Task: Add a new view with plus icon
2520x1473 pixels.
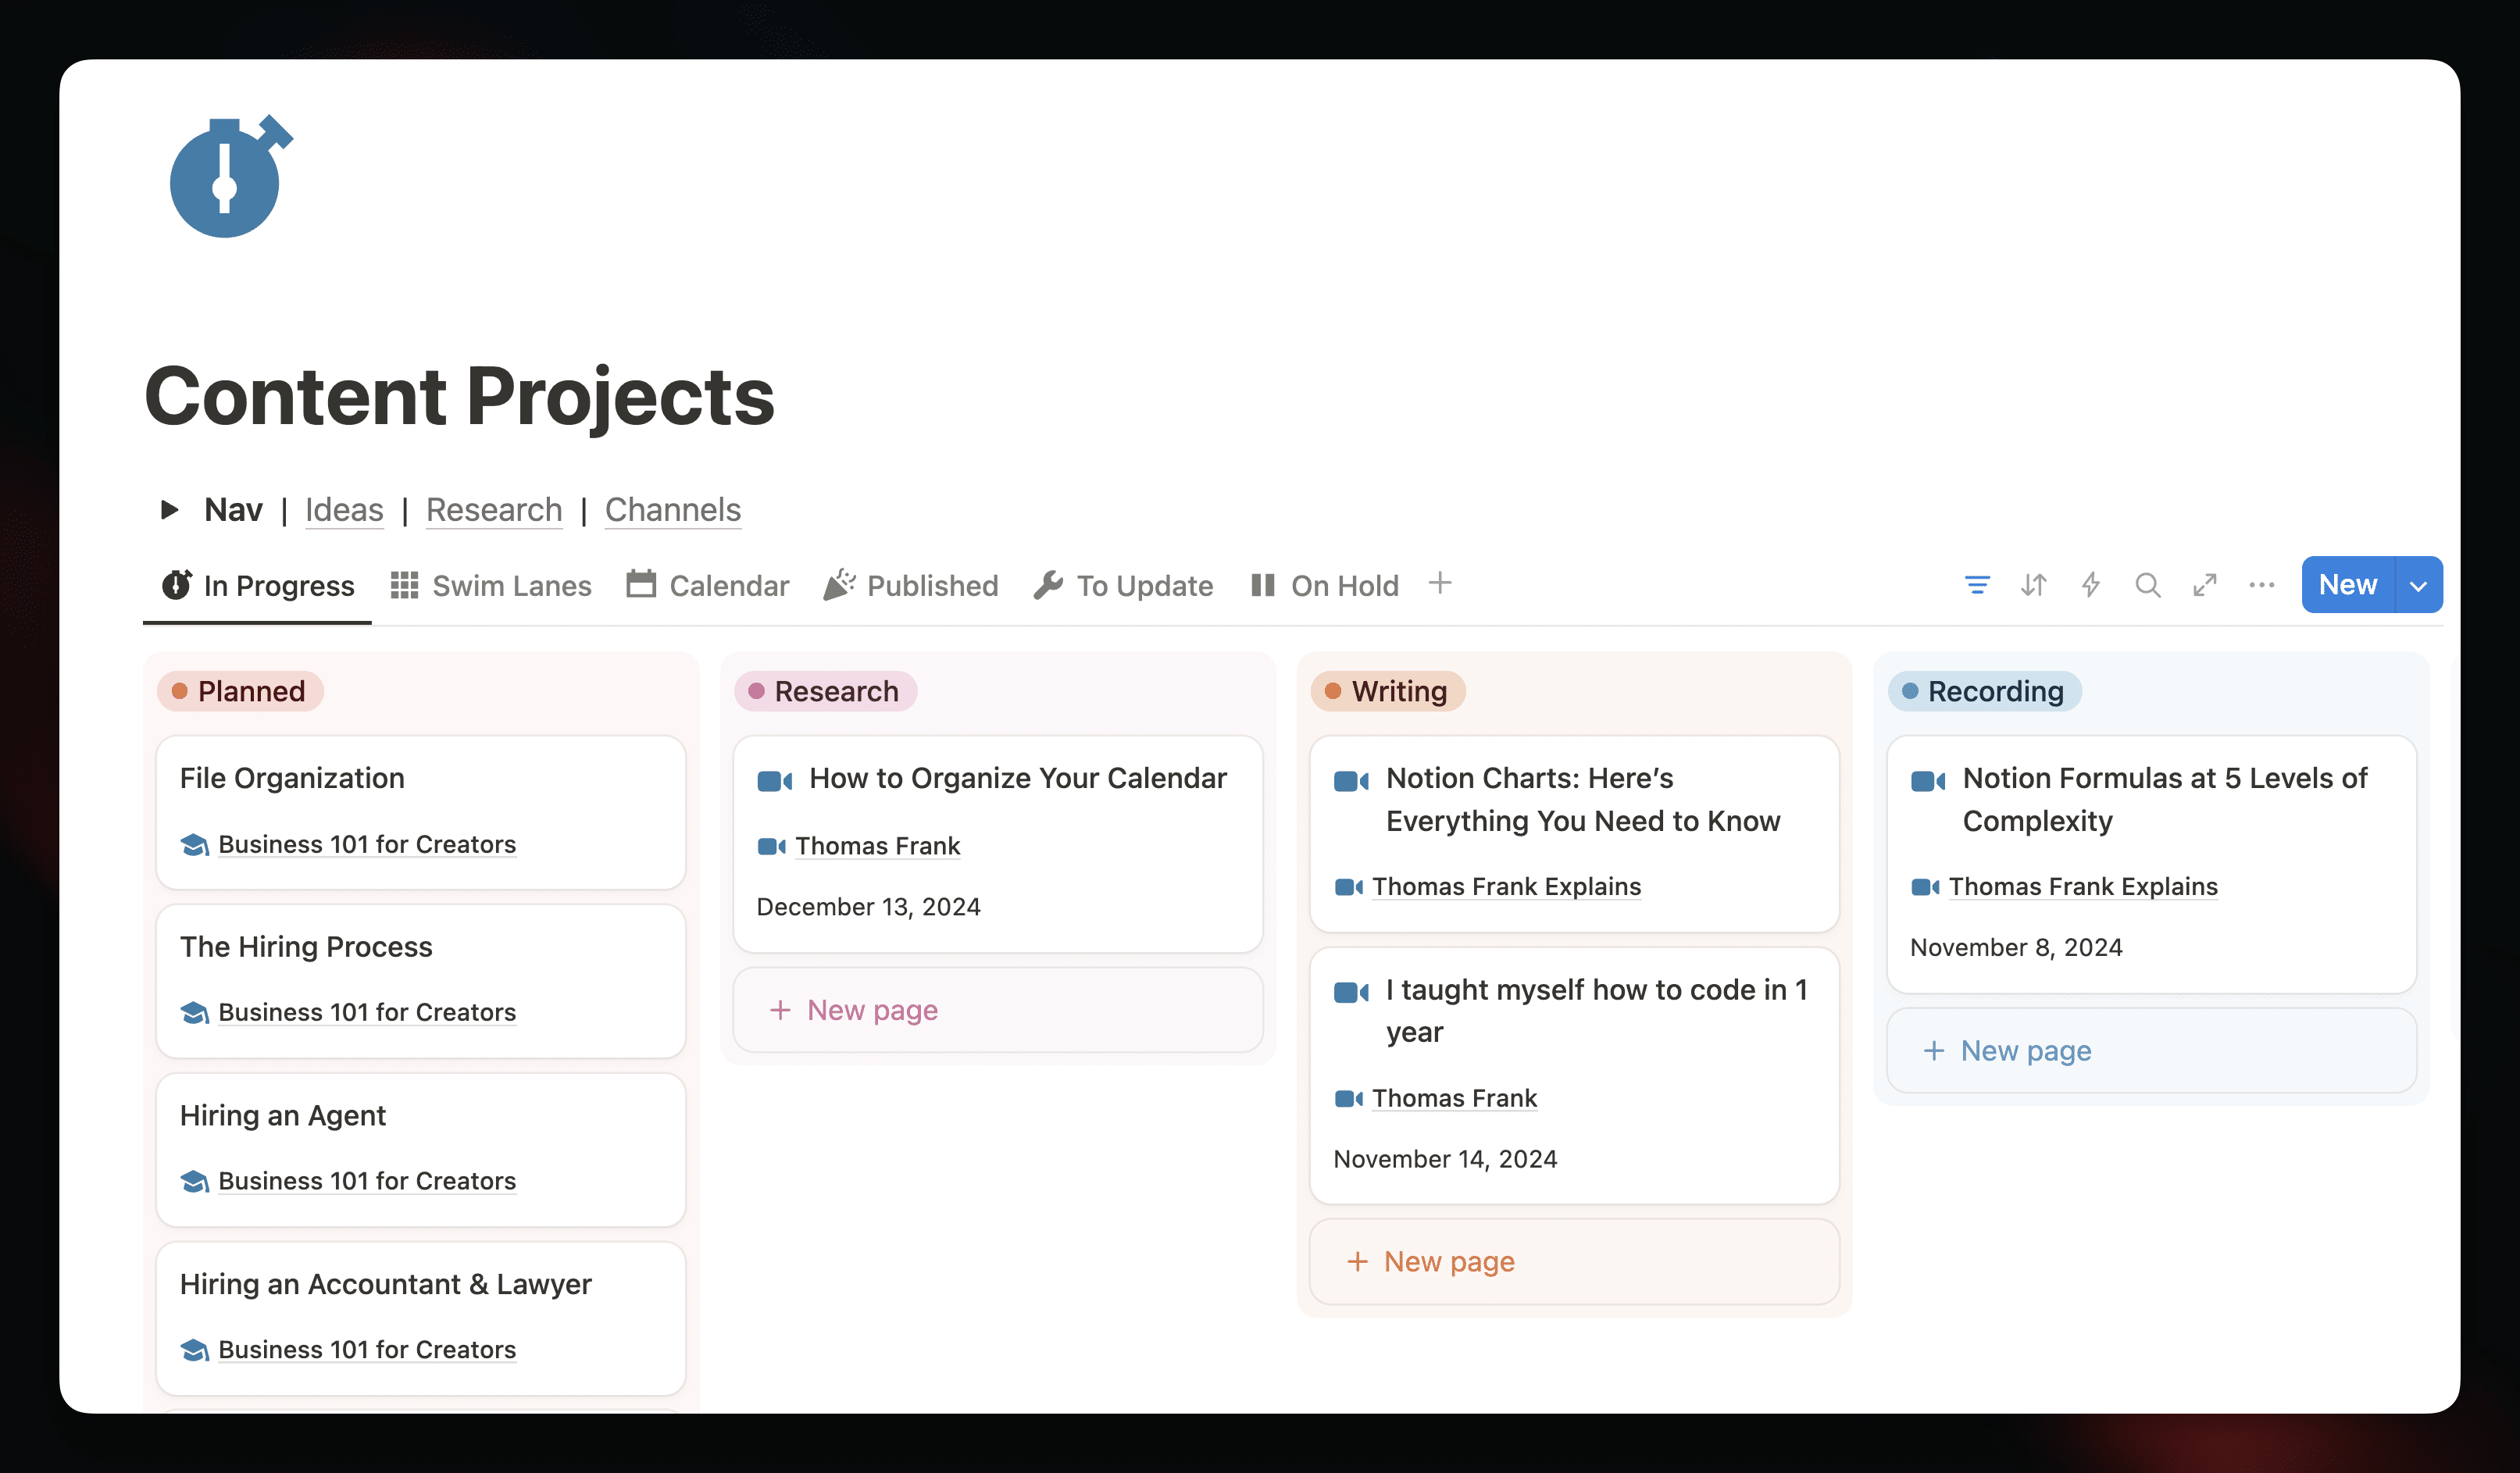Action: coord(1440,583)
